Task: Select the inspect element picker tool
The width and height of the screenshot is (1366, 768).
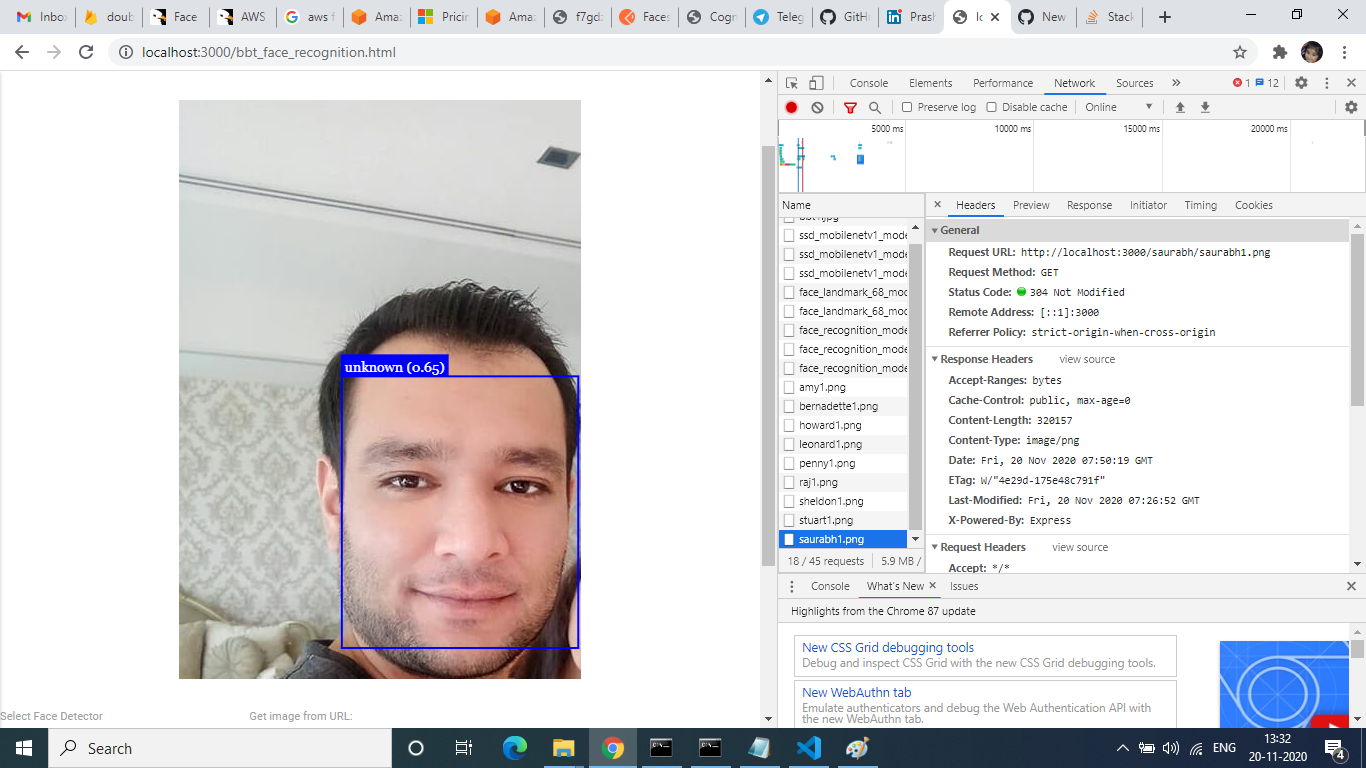Action: (x=791, y=82)
